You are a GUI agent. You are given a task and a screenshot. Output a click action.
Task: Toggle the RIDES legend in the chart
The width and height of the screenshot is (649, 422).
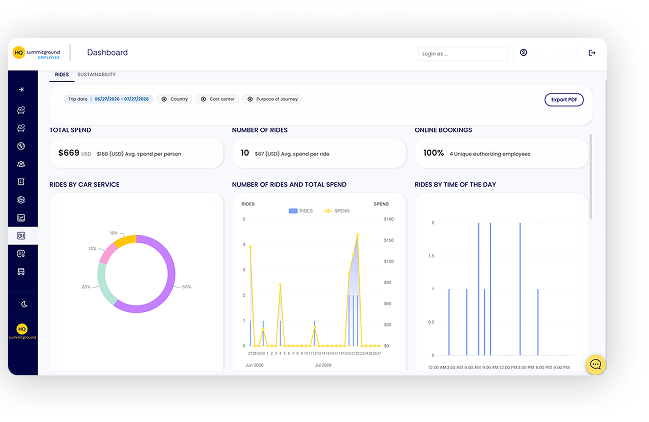pyautogui.click(x=301, y=211)
